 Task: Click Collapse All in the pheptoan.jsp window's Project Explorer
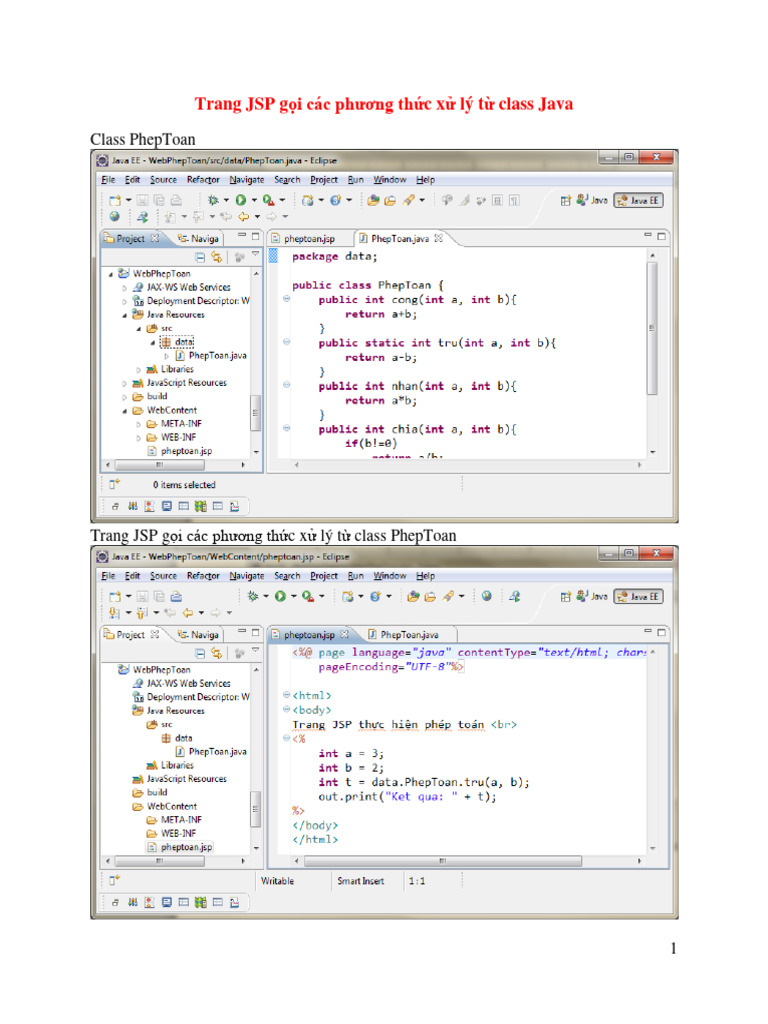coord(200,653)
